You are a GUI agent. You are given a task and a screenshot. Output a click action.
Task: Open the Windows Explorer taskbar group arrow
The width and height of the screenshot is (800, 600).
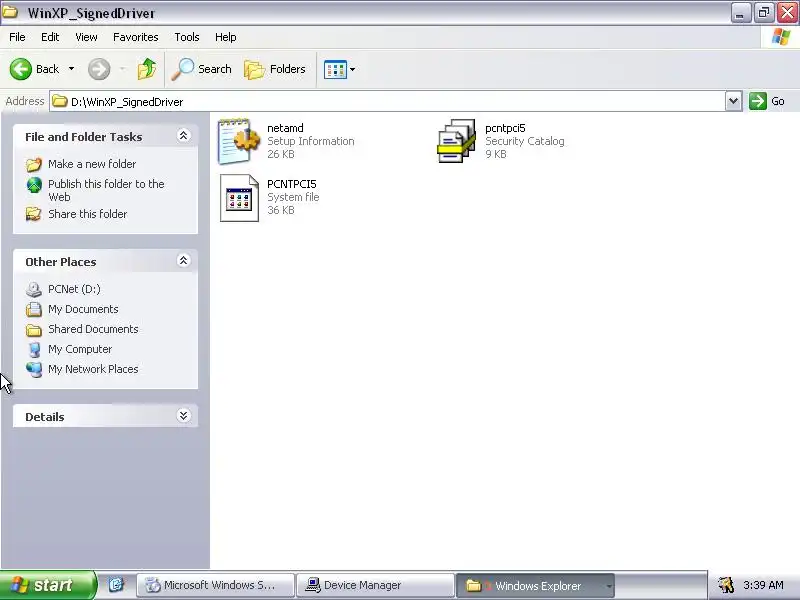(x=609, y=586)
